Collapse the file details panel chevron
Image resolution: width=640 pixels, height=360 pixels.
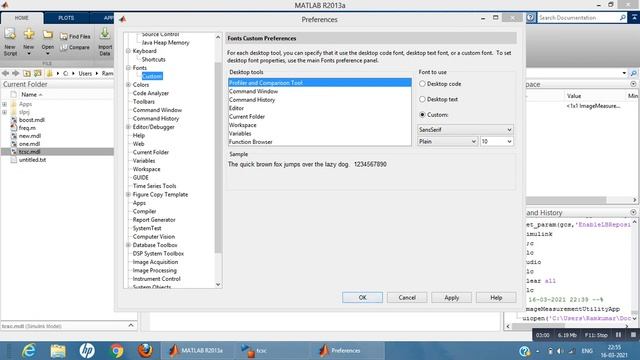click(x=131, y=325)
